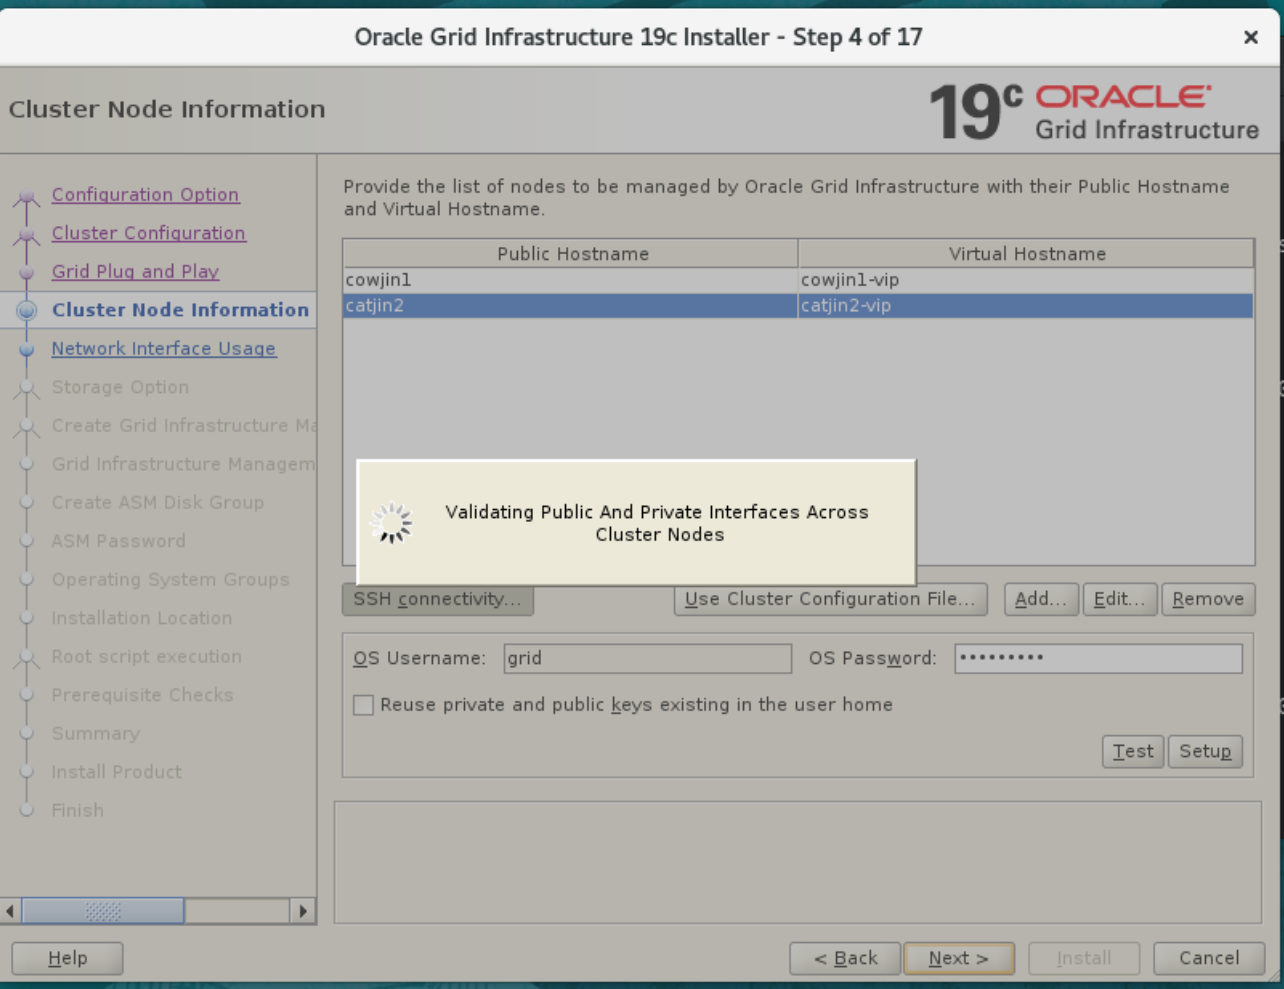Click the Install button
Screen dimensions: 1284x989
click(x=1084, y=958)
